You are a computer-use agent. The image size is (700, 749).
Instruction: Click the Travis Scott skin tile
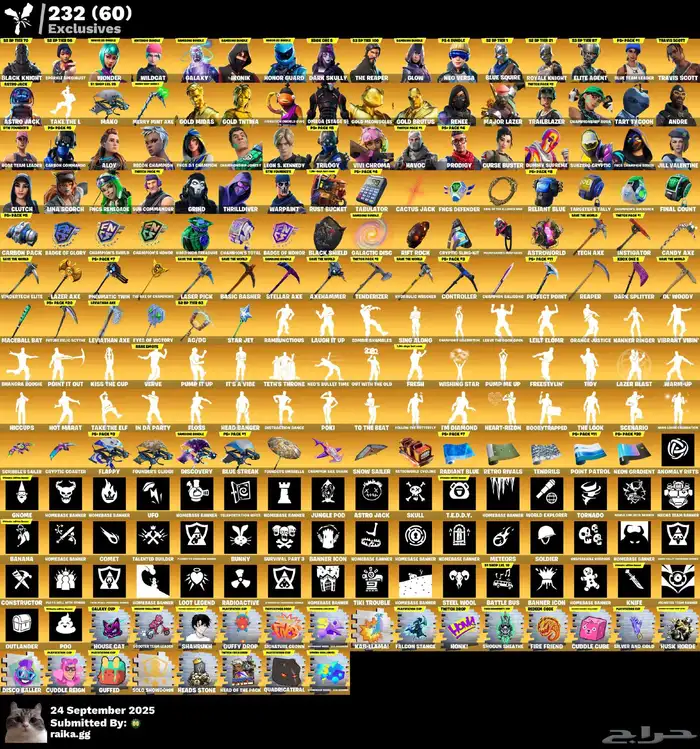[x=677, y=60]
